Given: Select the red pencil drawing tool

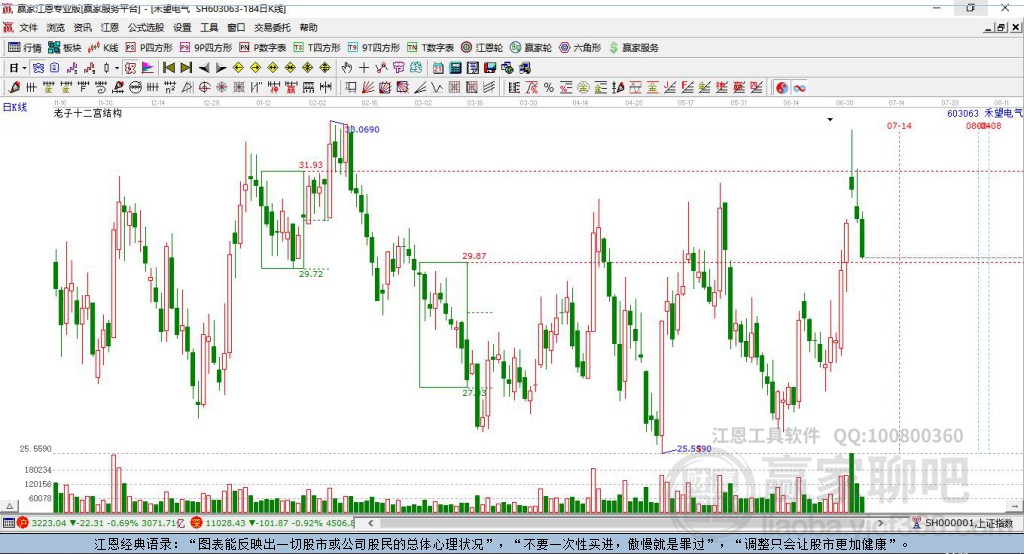Looking at the screenshot, I should pos(14,88).
